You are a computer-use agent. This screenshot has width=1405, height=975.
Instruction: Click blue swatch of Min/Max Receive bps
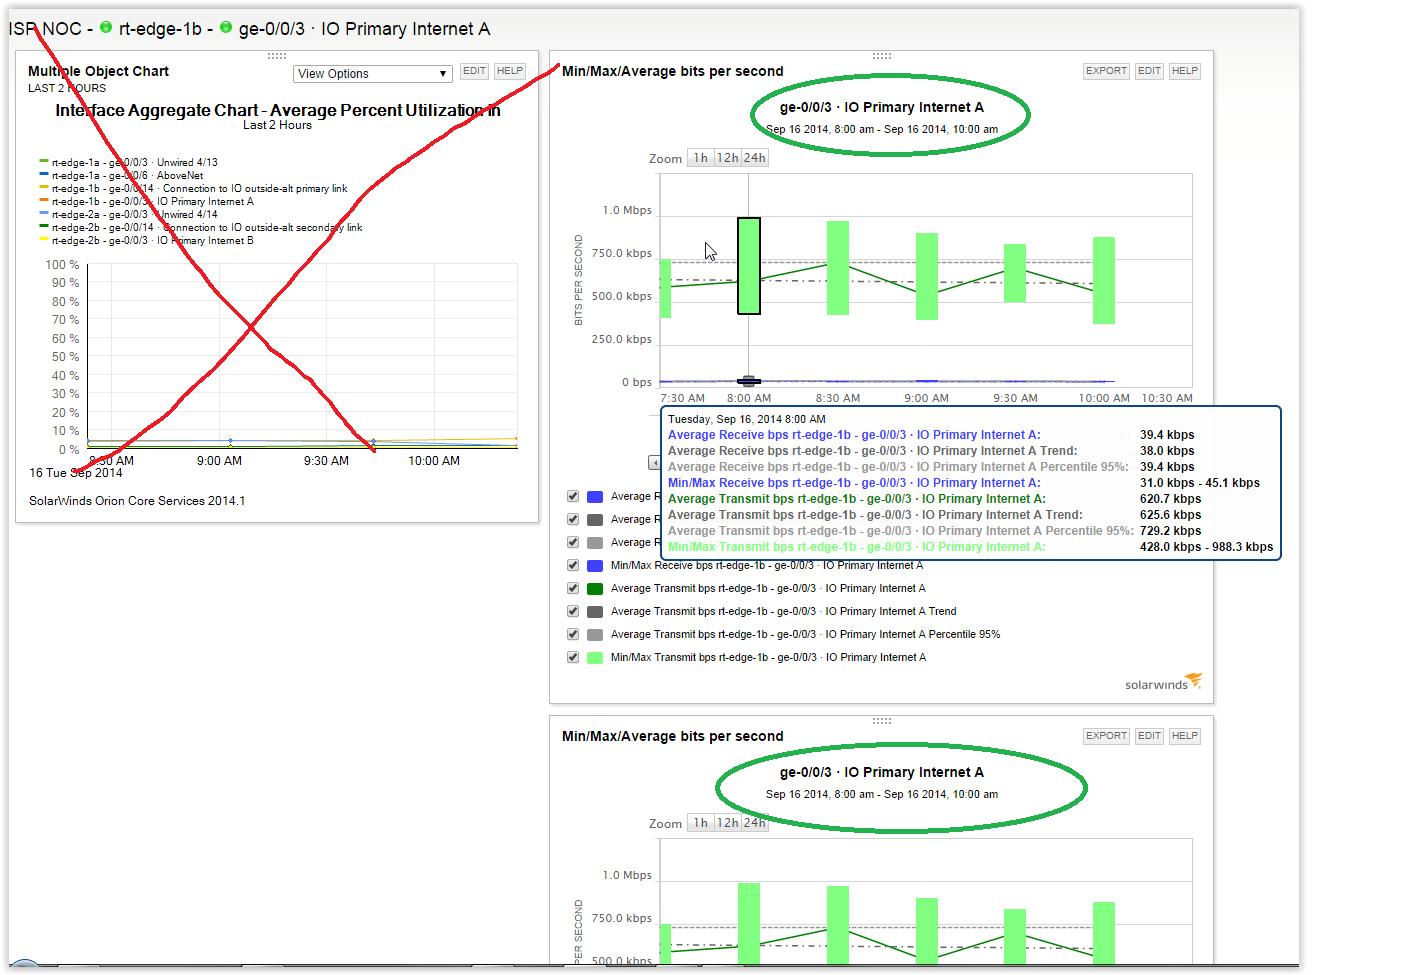[x=595, y=566]
